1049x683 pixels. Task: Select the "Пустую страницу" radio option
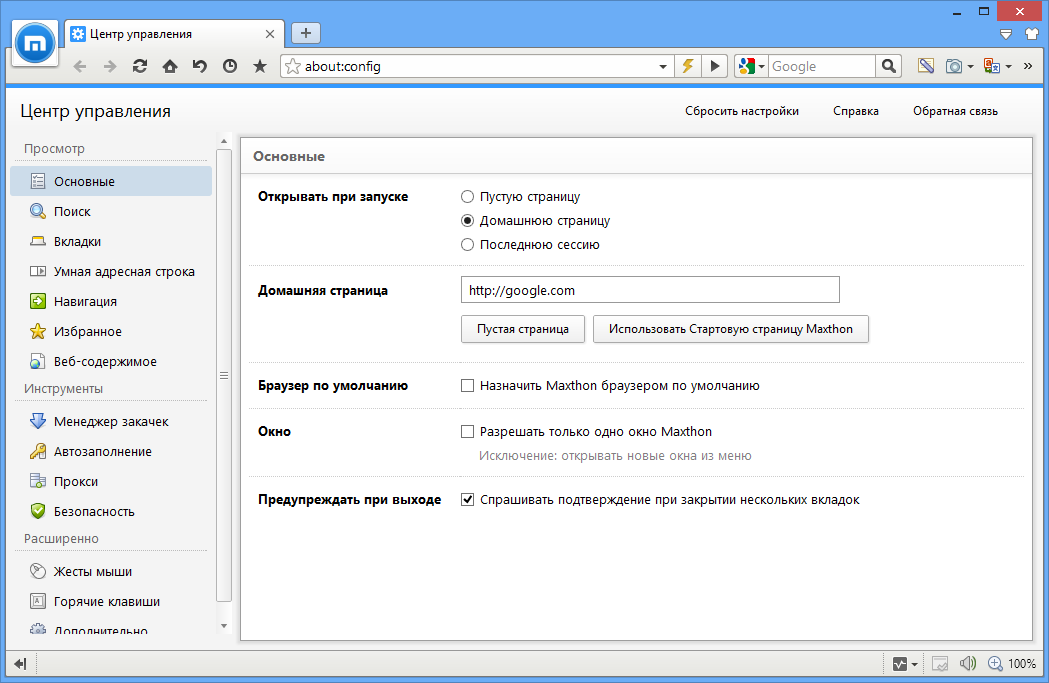pos(467,197)
